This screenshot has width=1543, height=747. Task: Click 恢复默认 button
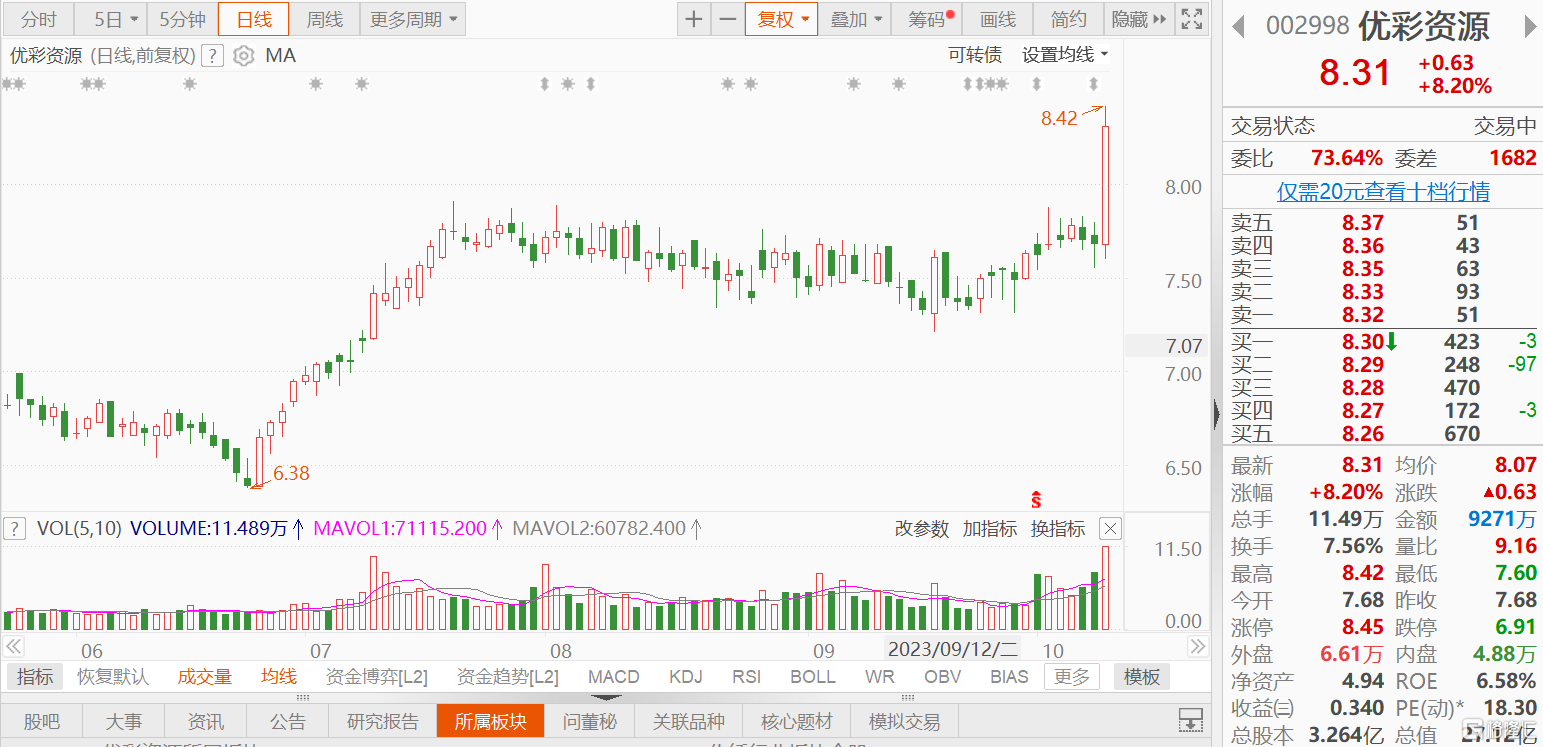coord(113,677)
